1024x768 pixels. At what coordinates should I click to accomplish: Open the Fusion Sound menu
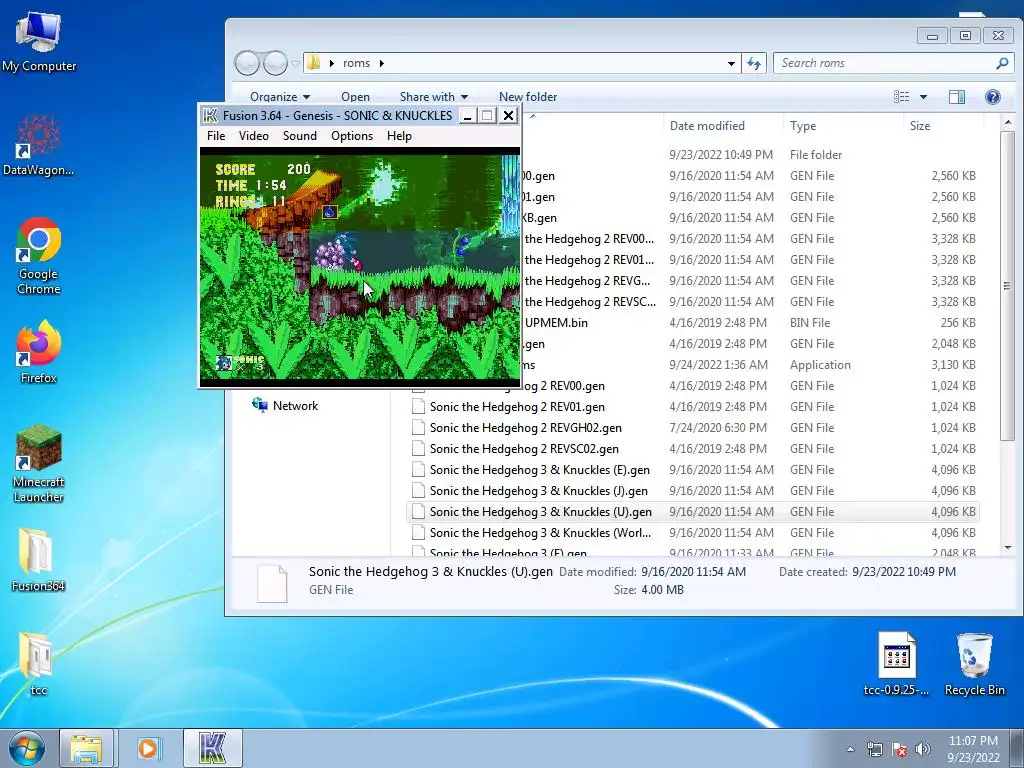point(300,136)
